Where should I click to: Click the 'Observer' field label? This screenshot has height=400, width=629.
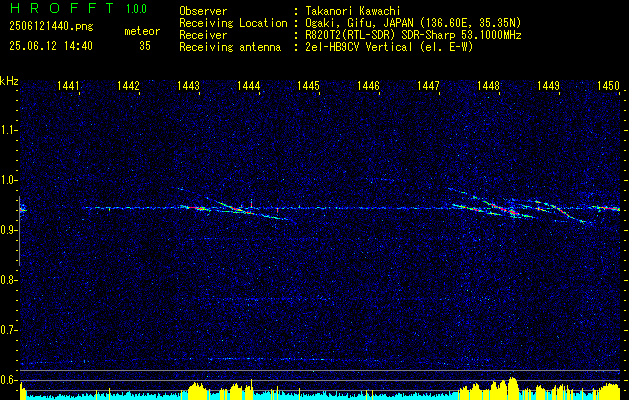(203, 11)
